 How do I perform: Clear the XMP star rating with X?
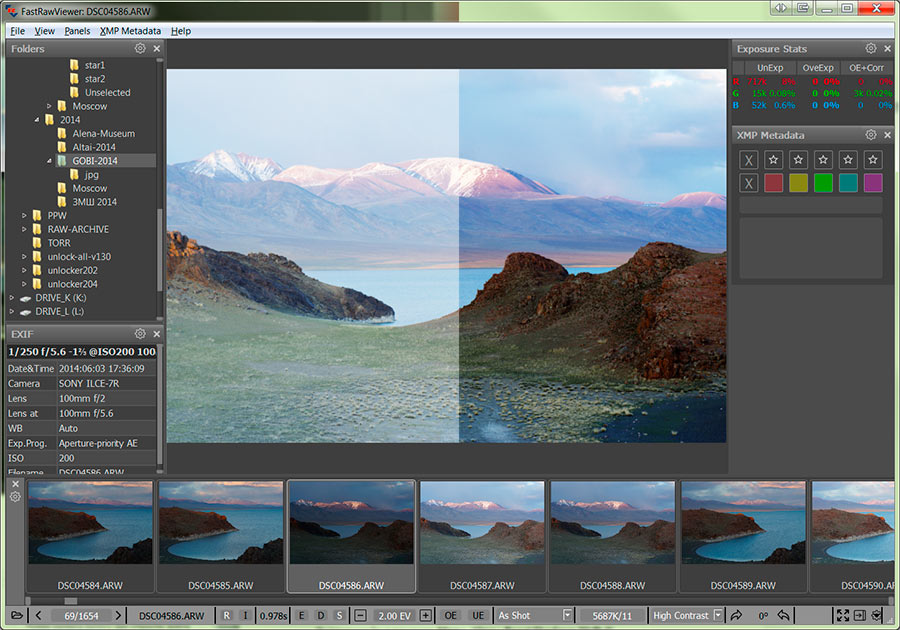(749, 160)
